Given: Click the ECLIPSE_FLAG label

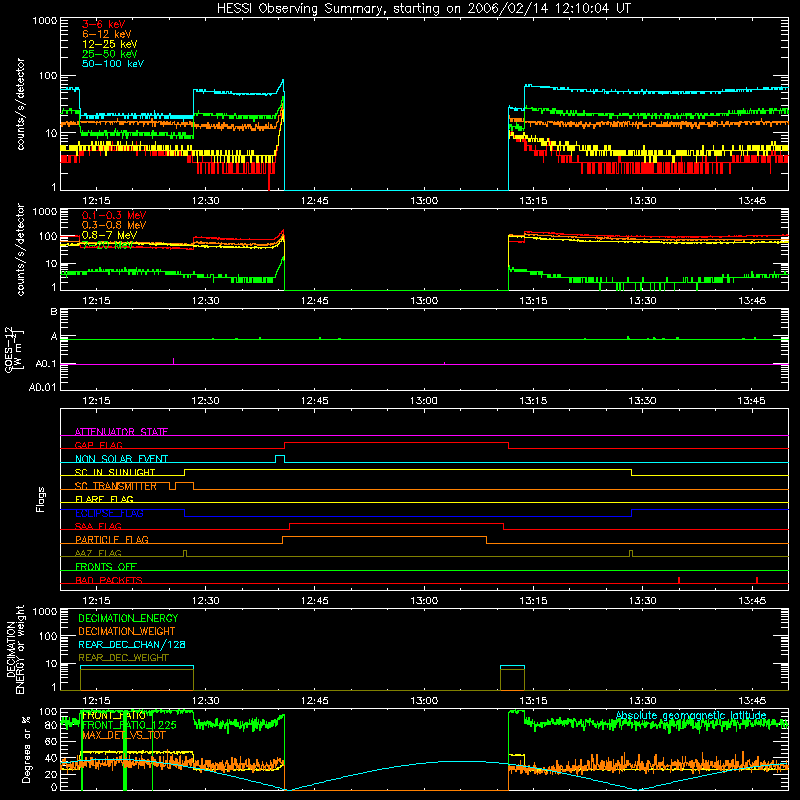Looking at the screenshot, I should [x=109, y=513].
